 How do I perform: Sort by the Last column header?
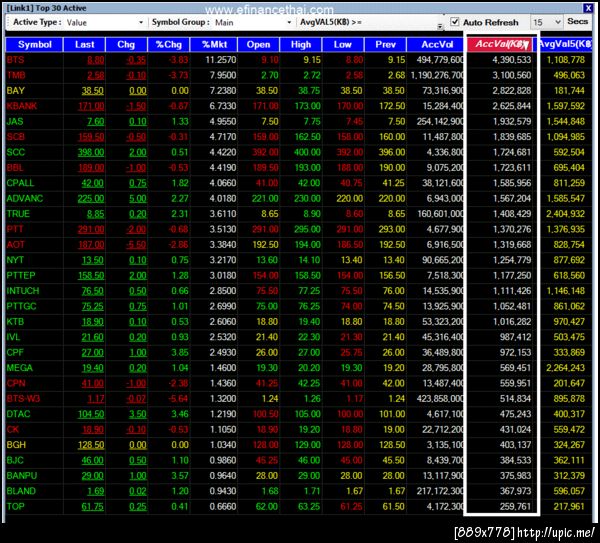pyautogui.click(x=85, y=45)
